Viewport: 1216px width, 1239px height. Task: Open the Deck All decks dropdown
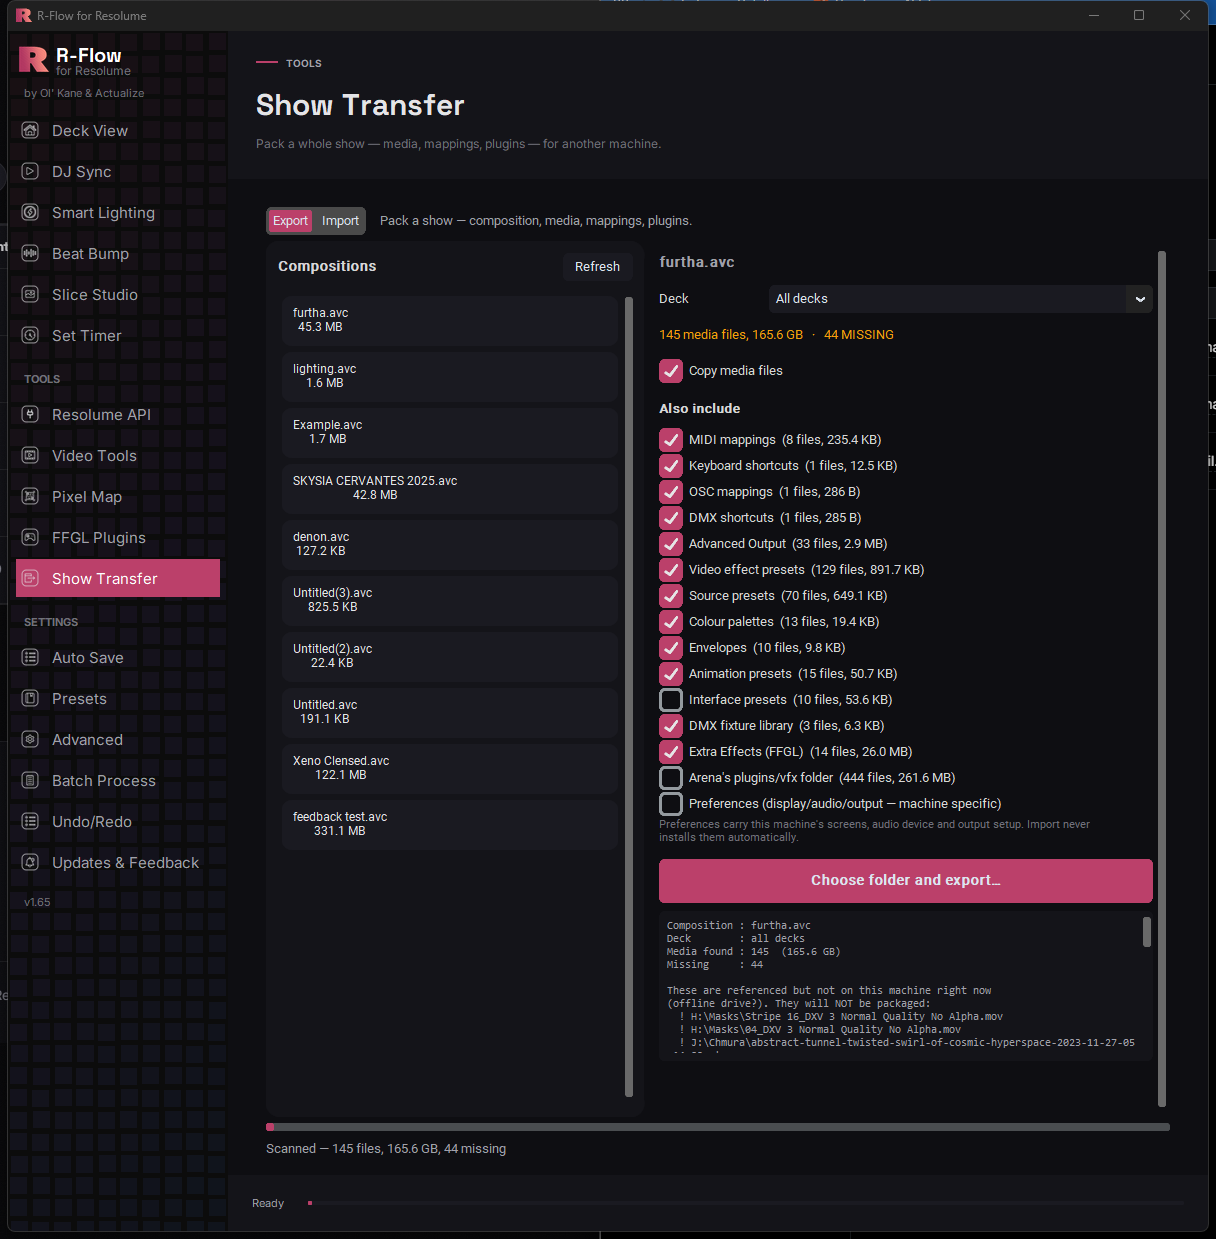point(960,299)
